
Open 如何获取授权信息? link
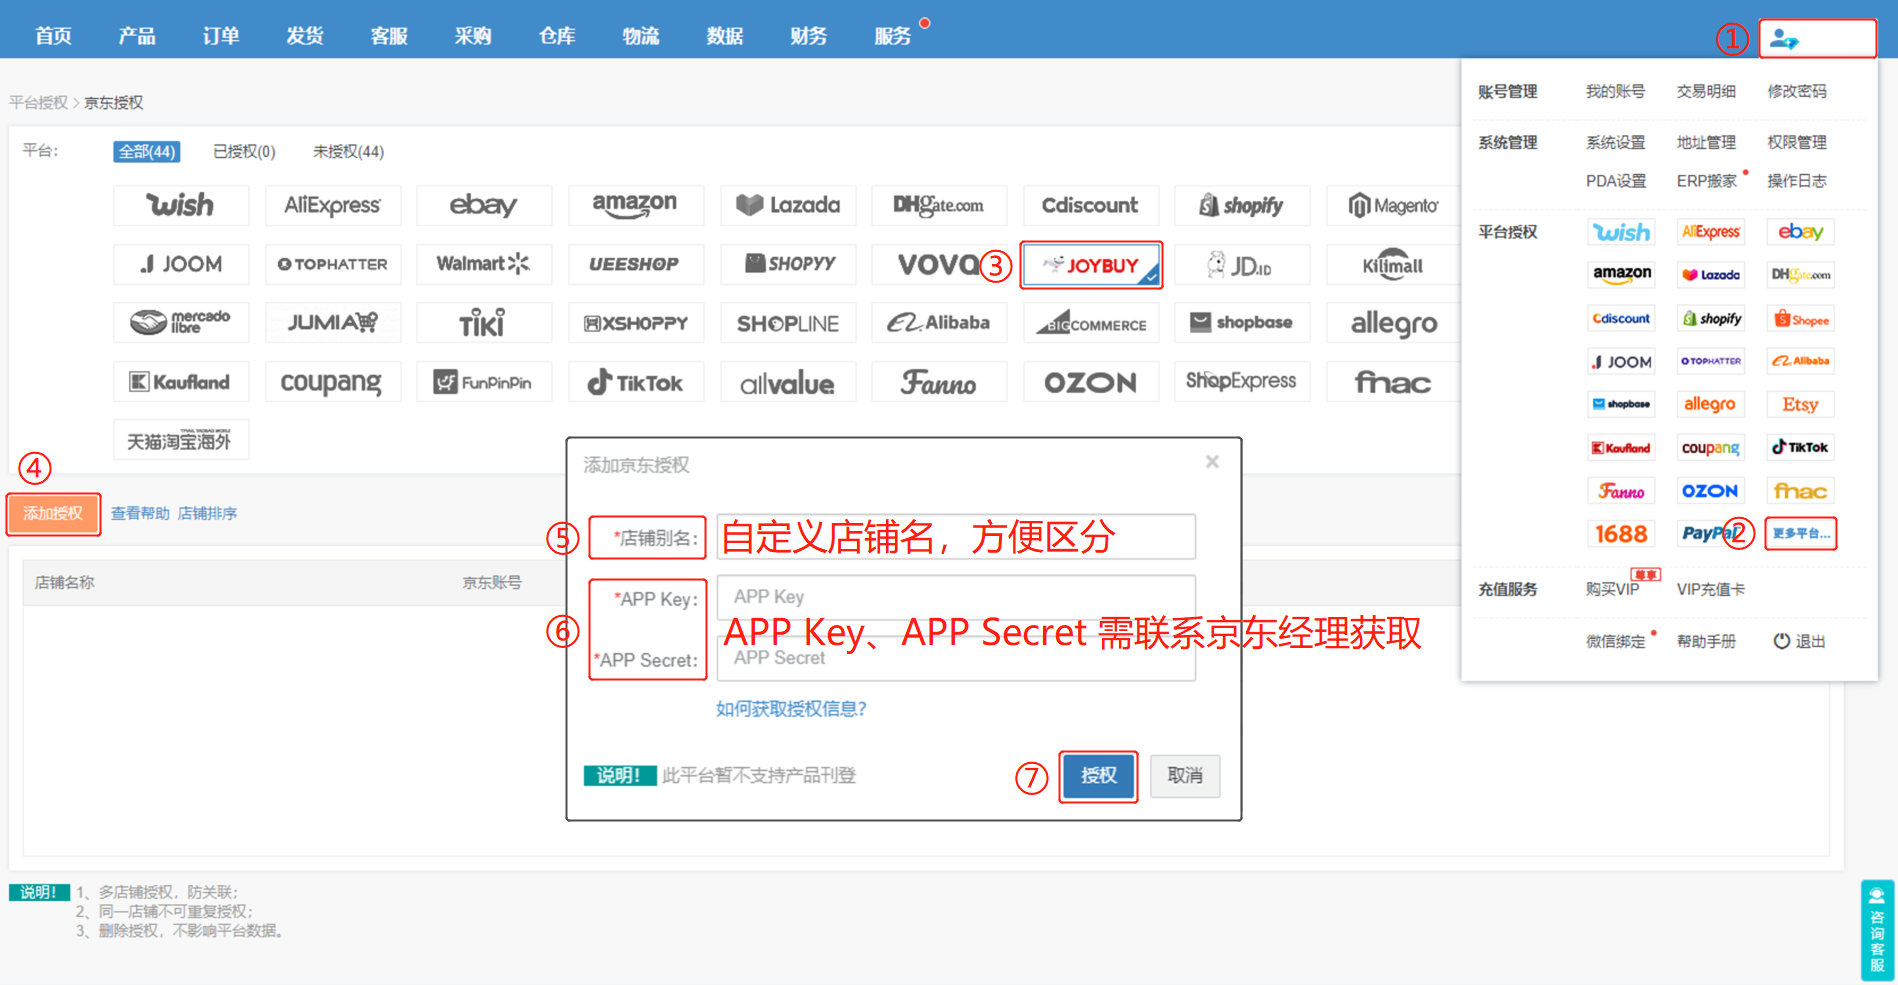click(791, 709)
